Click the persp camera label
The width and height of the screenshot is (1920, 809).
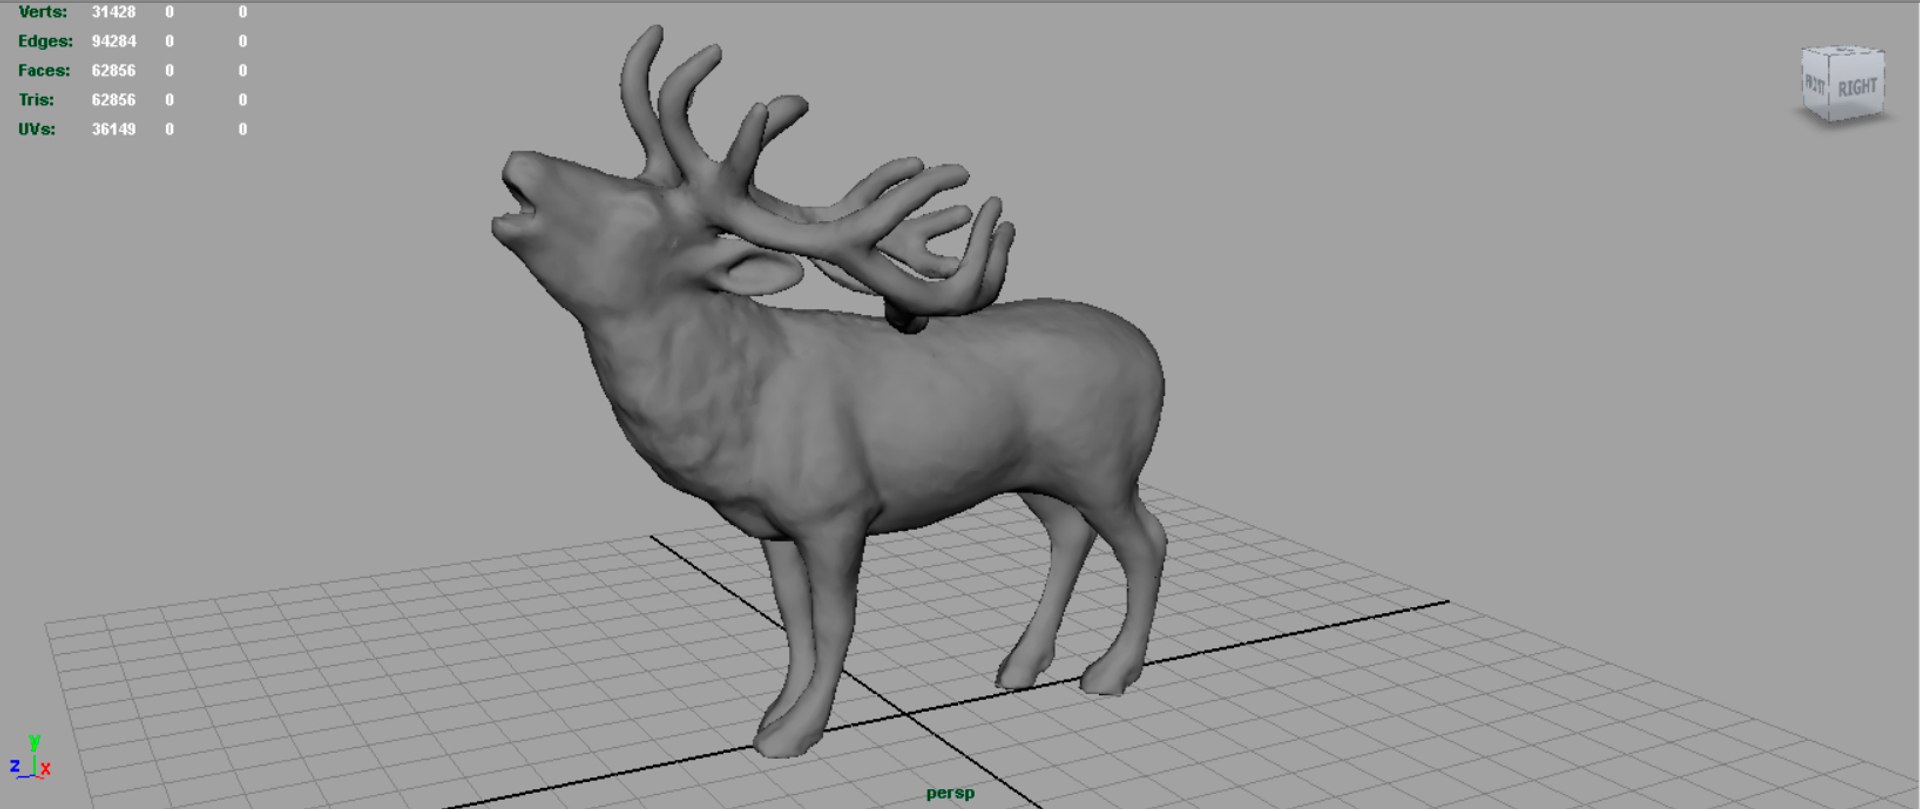pyautogui.click(x=950, y=793)
